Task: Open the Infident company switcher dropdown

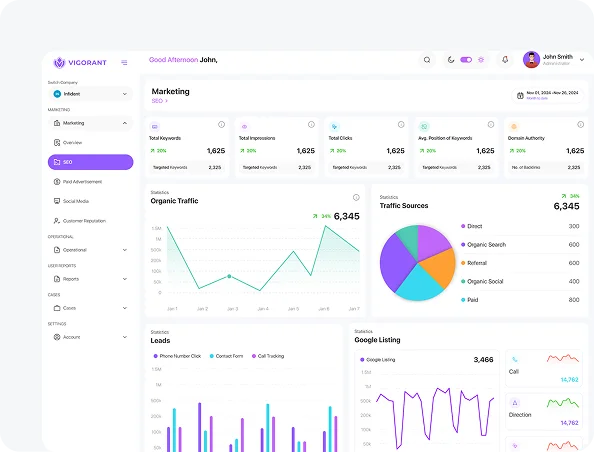Action: [x=91, y=94]
